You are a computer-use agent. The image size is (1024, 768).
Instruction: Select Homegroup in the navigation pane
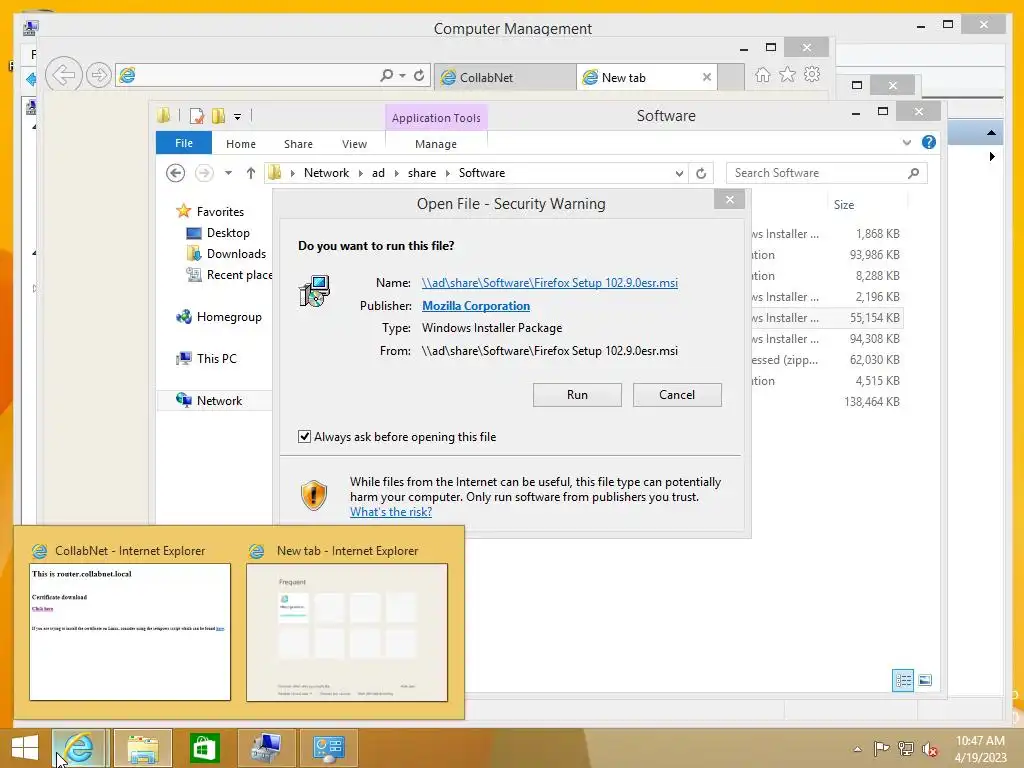[x=229, y=317]
